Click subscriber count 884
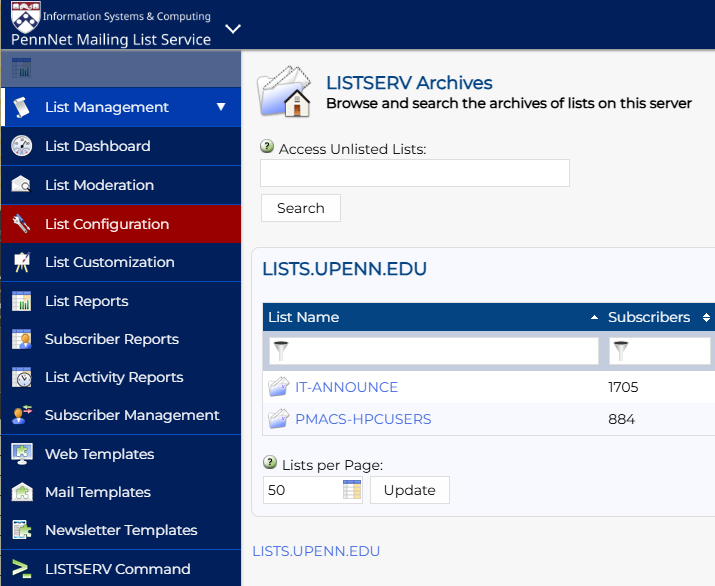The width and height of the screenshot is (715, 586). [x=621, y=419]
